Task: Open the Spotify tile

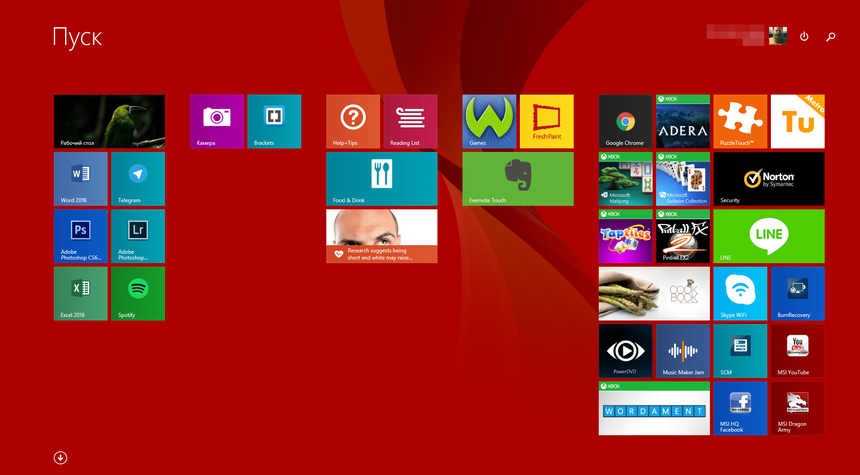Action: [x=138, y=293]
